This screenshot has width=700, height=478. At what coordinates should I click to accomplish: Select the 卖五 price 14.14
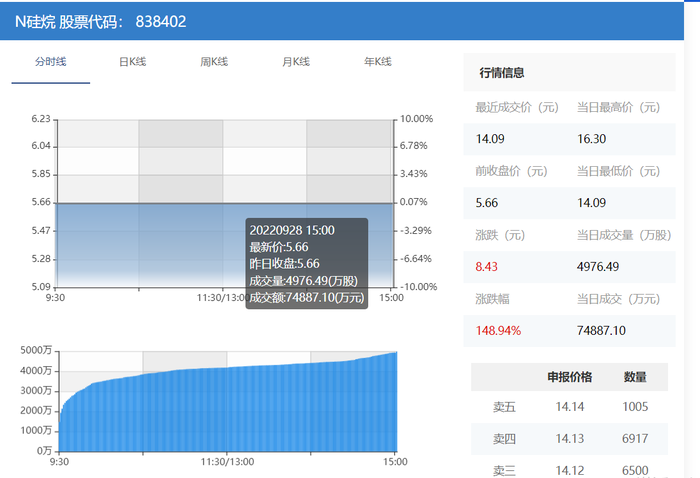pyautogui.click(x=570, y=407)
